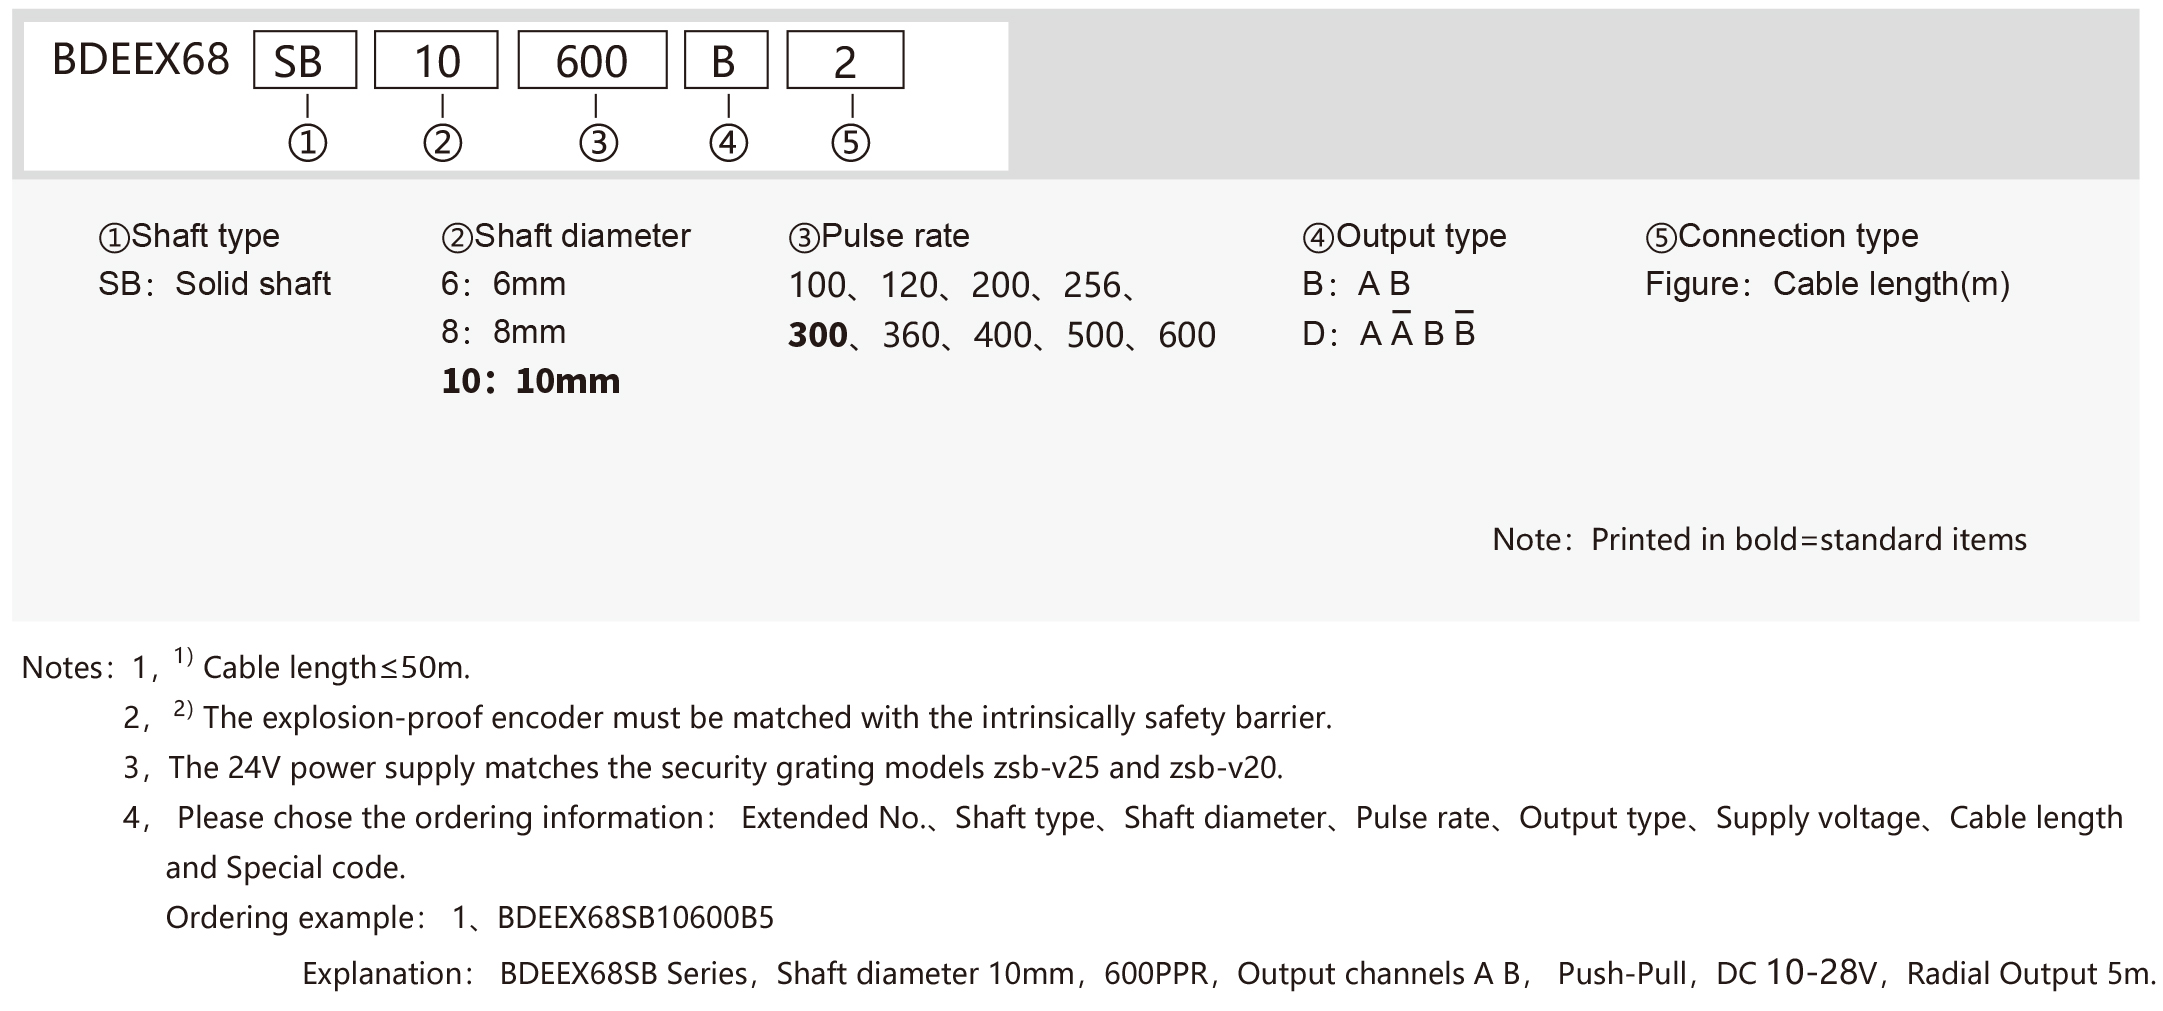Screen dimensions: 2163x1011
Task: Click the Shaft type heading
Action: tap(189, 236)
